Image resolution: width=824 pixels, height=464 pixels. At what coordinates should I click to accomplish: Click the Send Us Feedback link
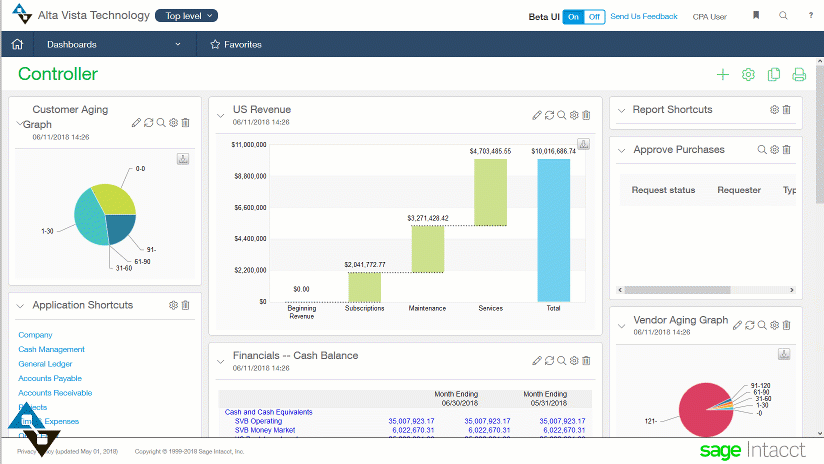coord(644,16)
